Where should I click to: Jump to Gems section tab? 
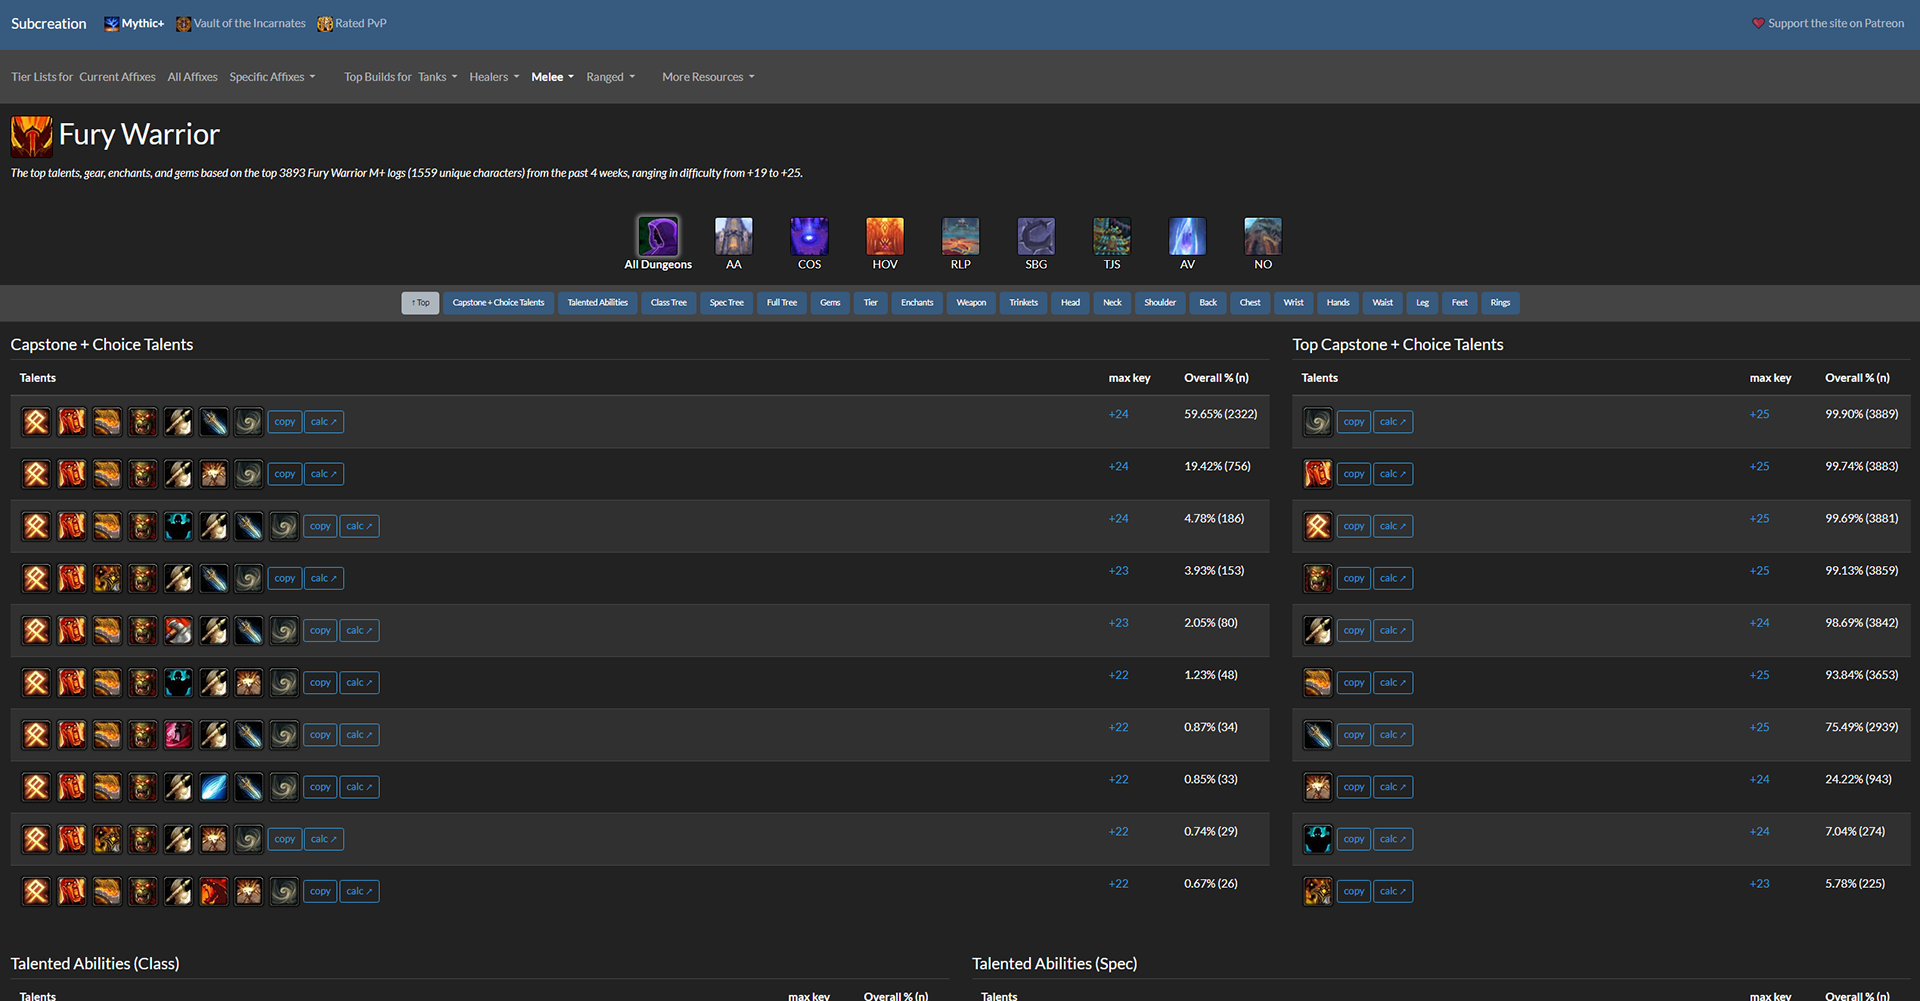point(830,303)
